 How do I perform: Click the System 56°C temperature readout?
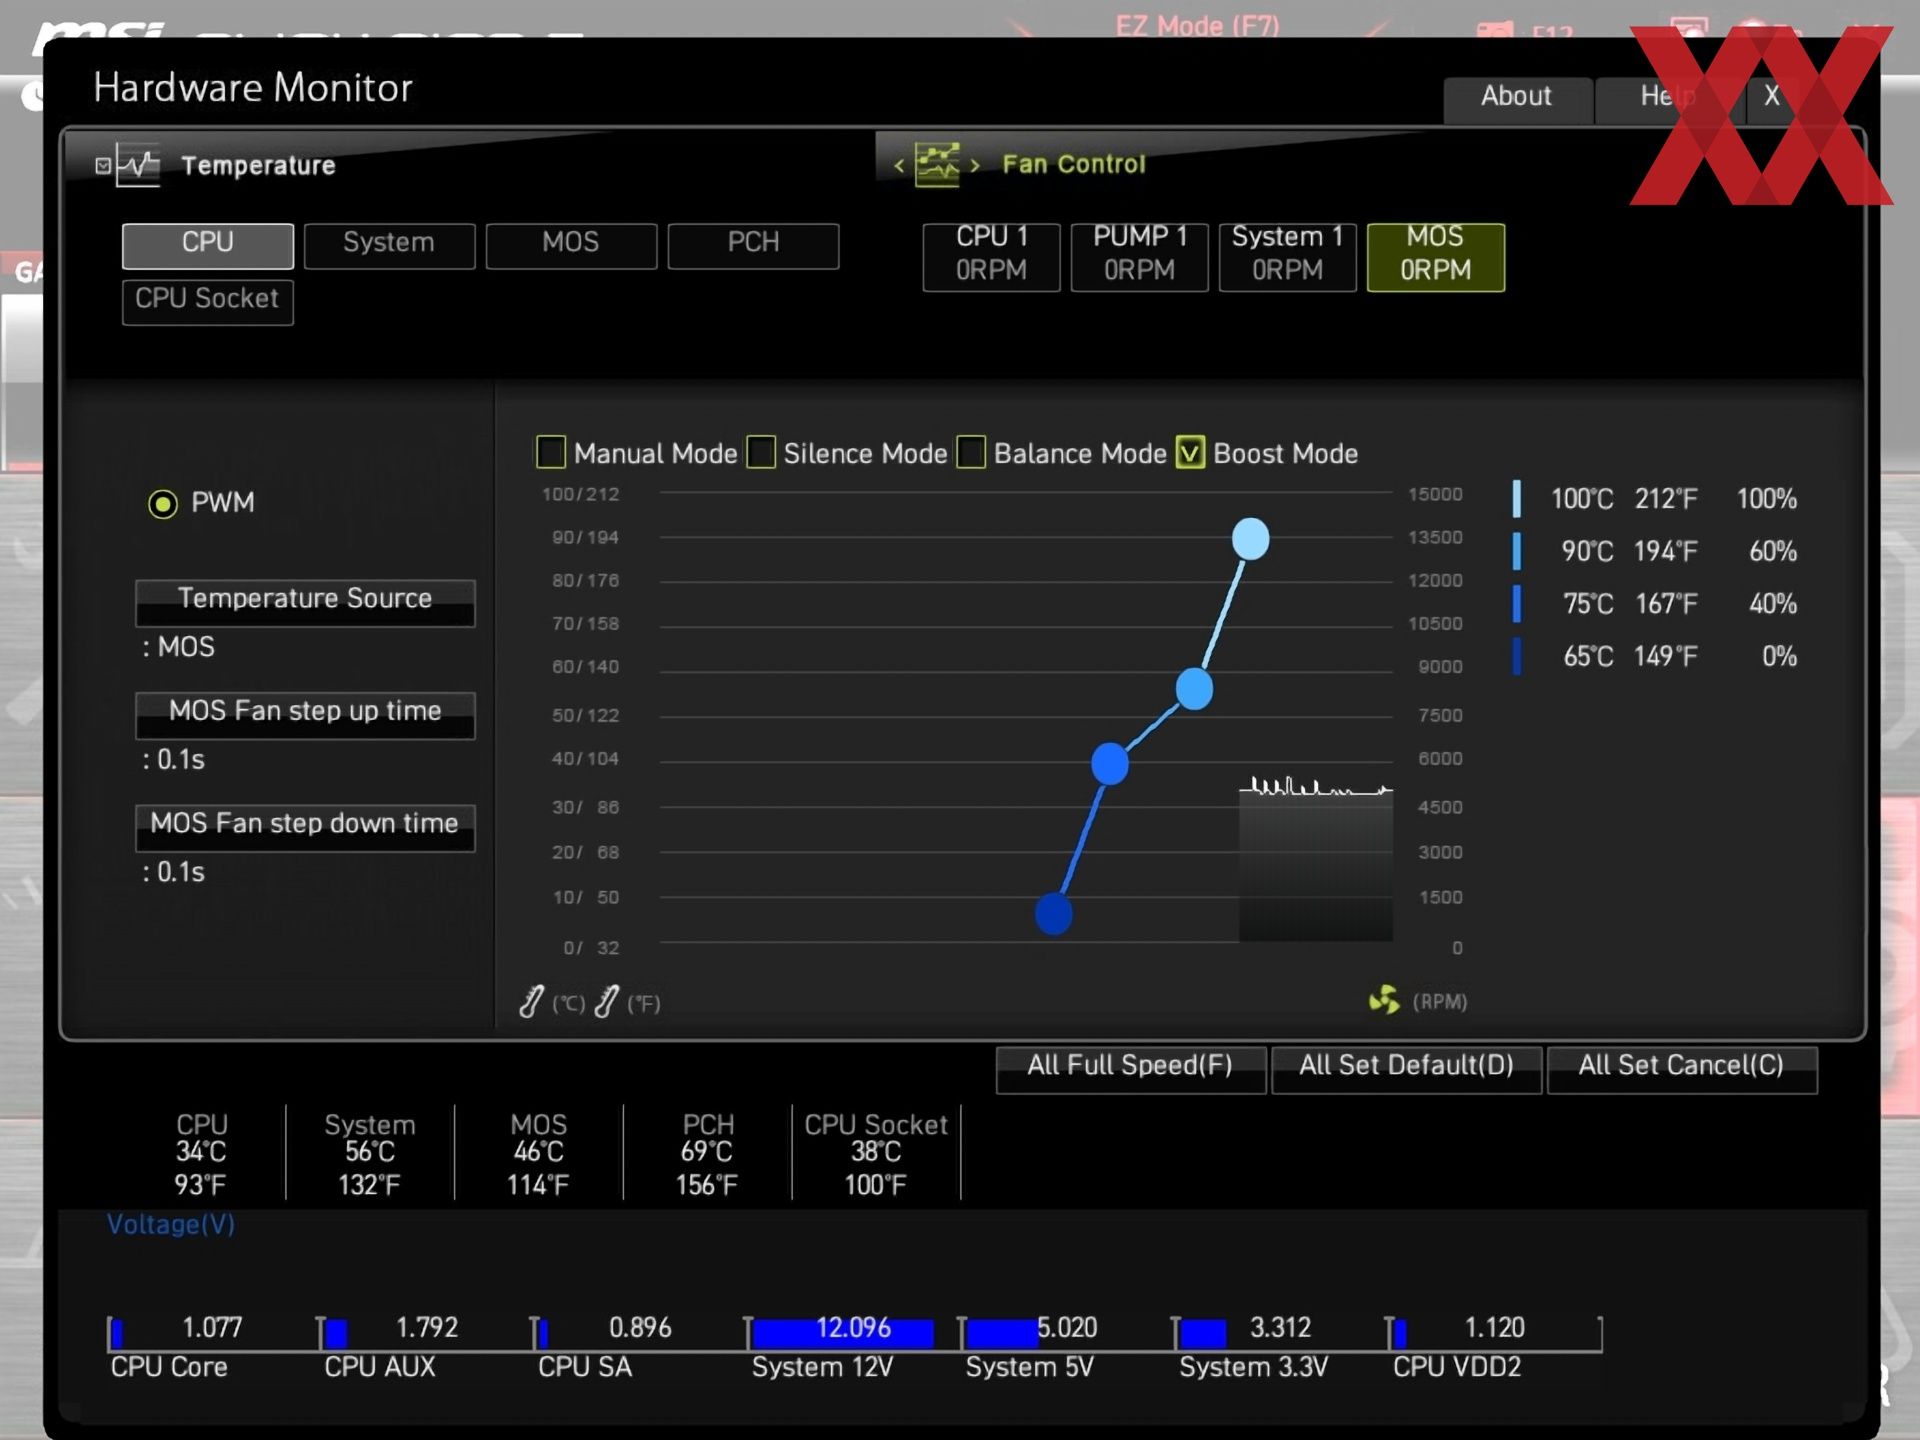point(370,1152)
